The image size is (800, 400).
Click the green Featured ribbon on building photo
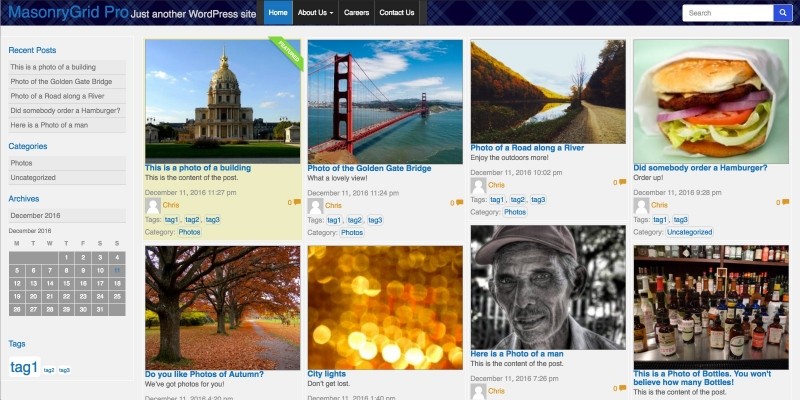tap(287, 49)
